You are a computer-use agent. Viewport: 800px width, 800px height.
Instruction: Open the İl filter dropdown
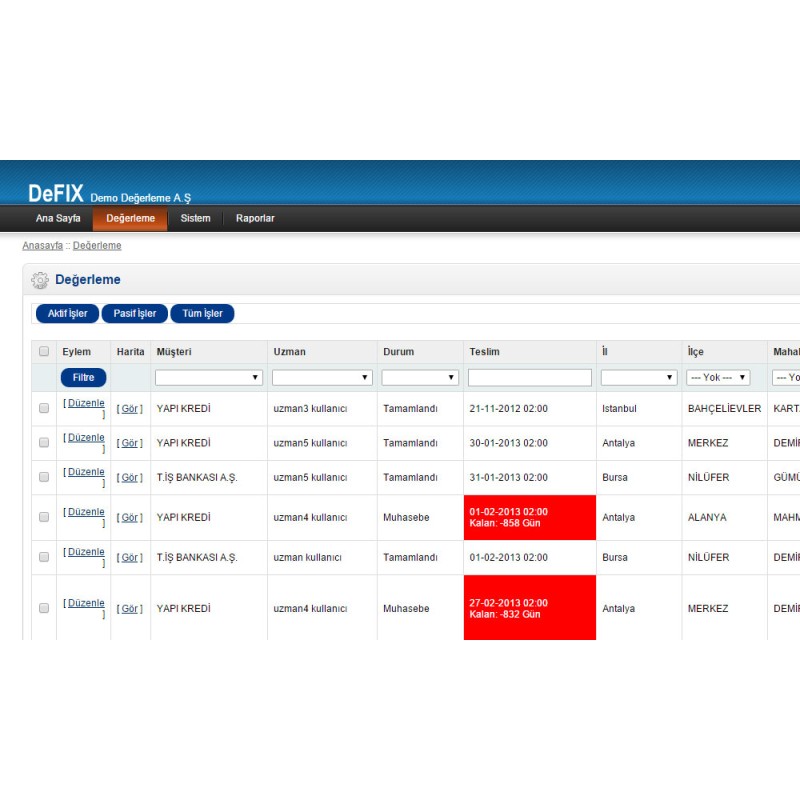639,378
